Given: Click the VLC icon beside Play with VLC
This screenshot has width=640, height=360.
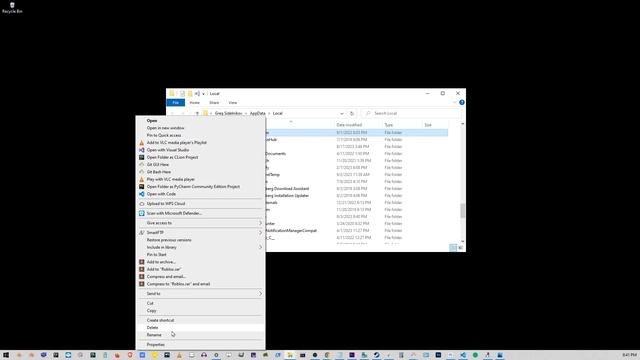Looking at the screenshot, I should (x=142, y=179).
